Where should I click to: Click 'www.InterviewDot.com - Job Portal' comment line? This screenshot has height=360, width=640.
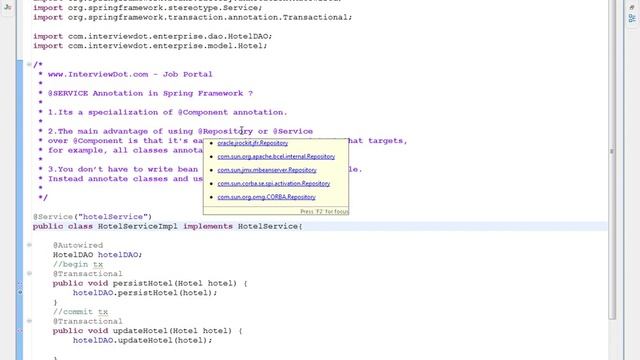pyautogui.click(x=130, y=74)
